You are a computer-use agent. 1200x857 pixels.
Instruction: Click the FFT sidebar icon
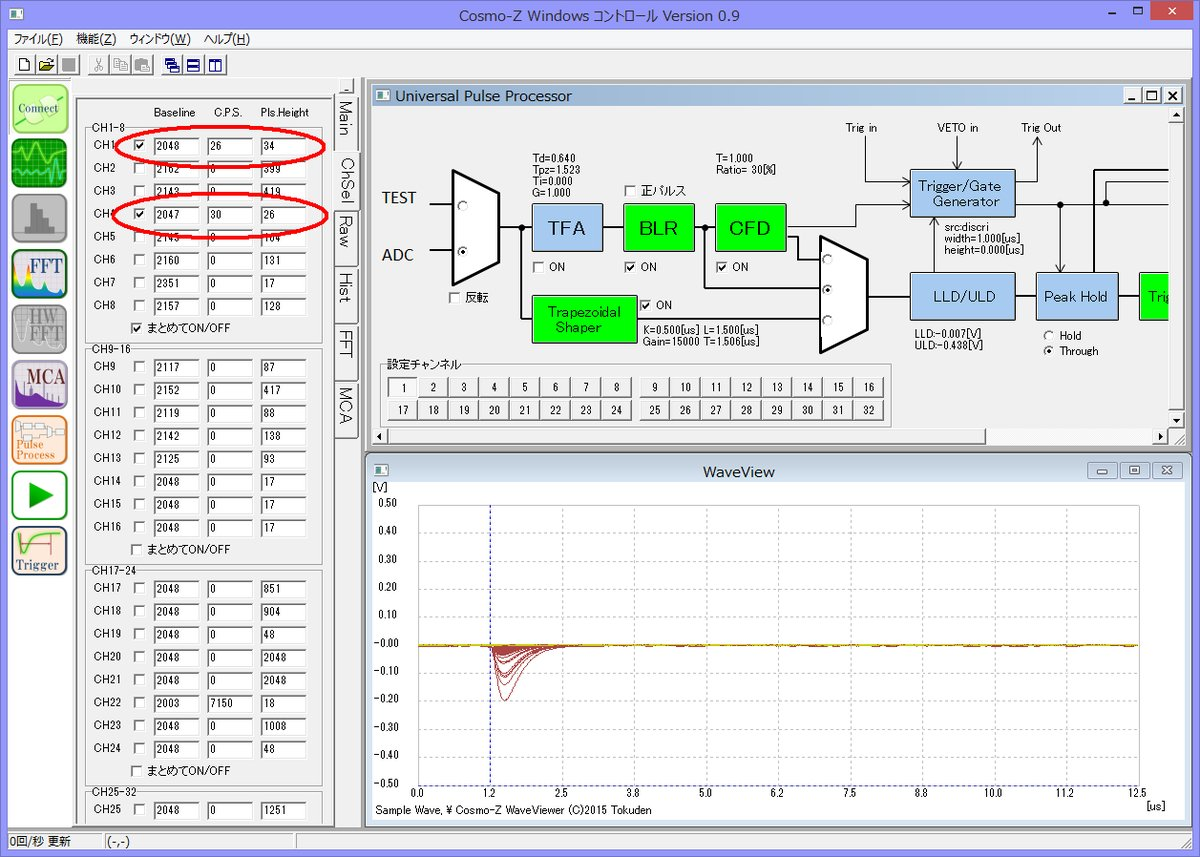(x=40, y=274)
